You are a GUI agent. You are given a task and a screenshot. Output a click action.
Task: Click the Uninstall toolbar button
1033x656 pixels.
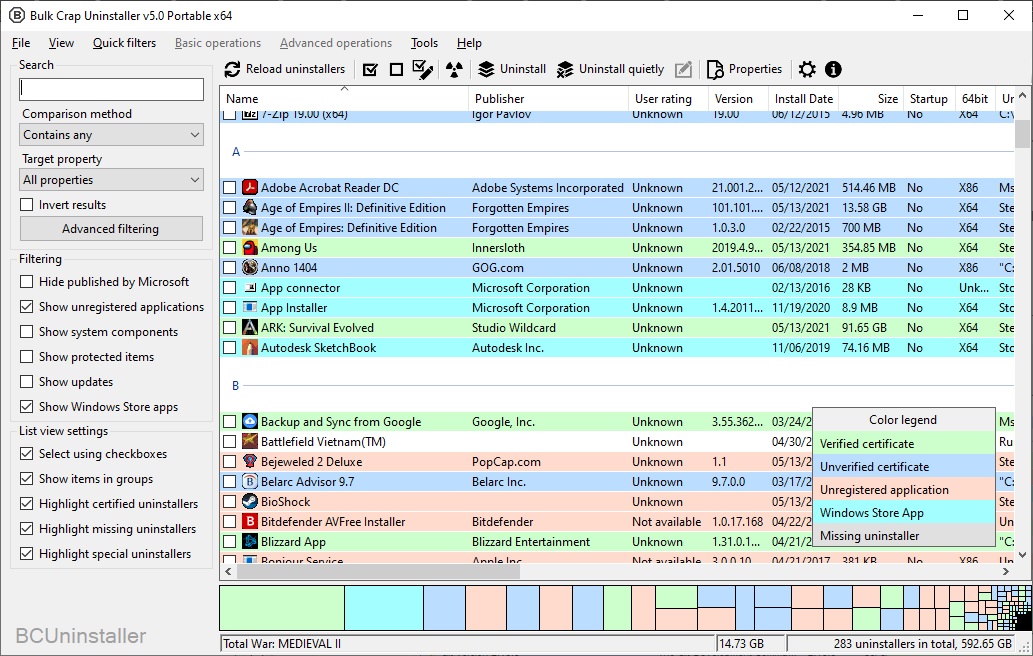pos(512,69)
